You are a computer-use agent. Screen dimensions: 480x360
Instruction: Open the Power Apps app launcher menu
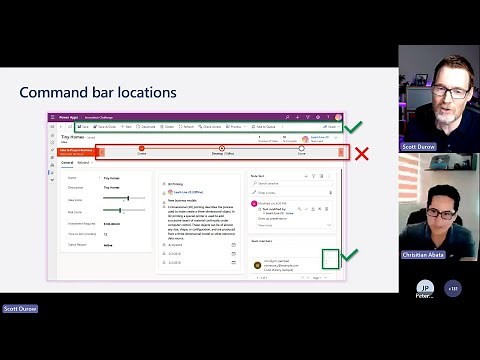pyautogui.click(x=52, y=117)
